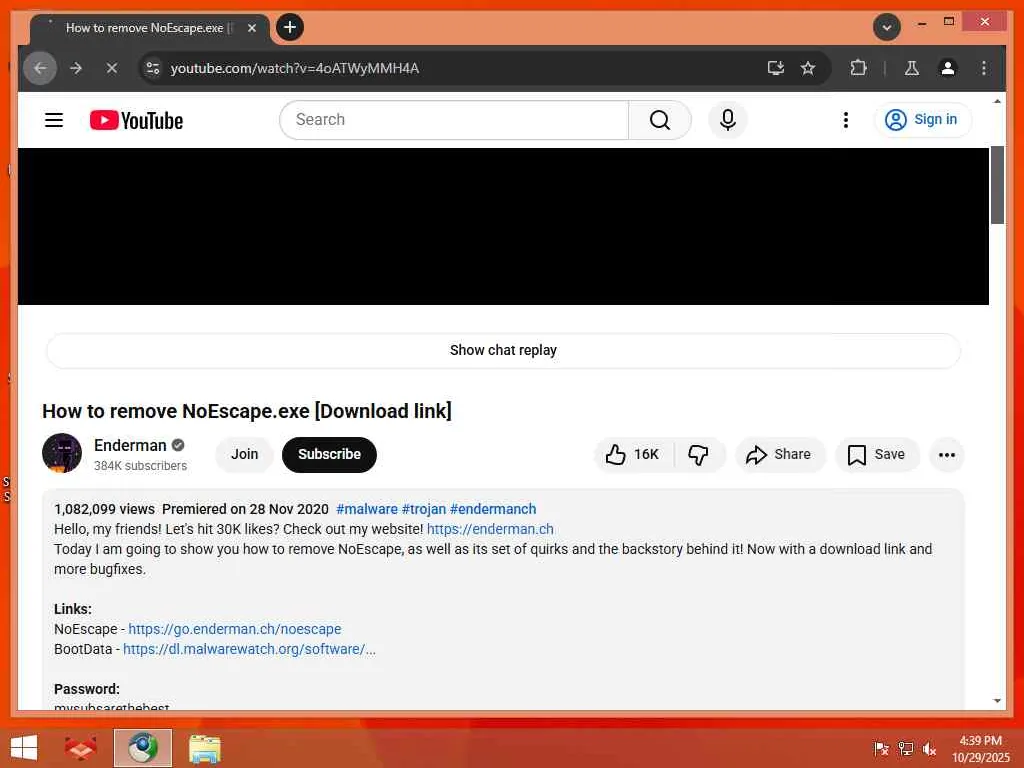Screen dimensions: 1024x768
Task: Start voice search with the microphone icon
Action: tap(728, 120)
